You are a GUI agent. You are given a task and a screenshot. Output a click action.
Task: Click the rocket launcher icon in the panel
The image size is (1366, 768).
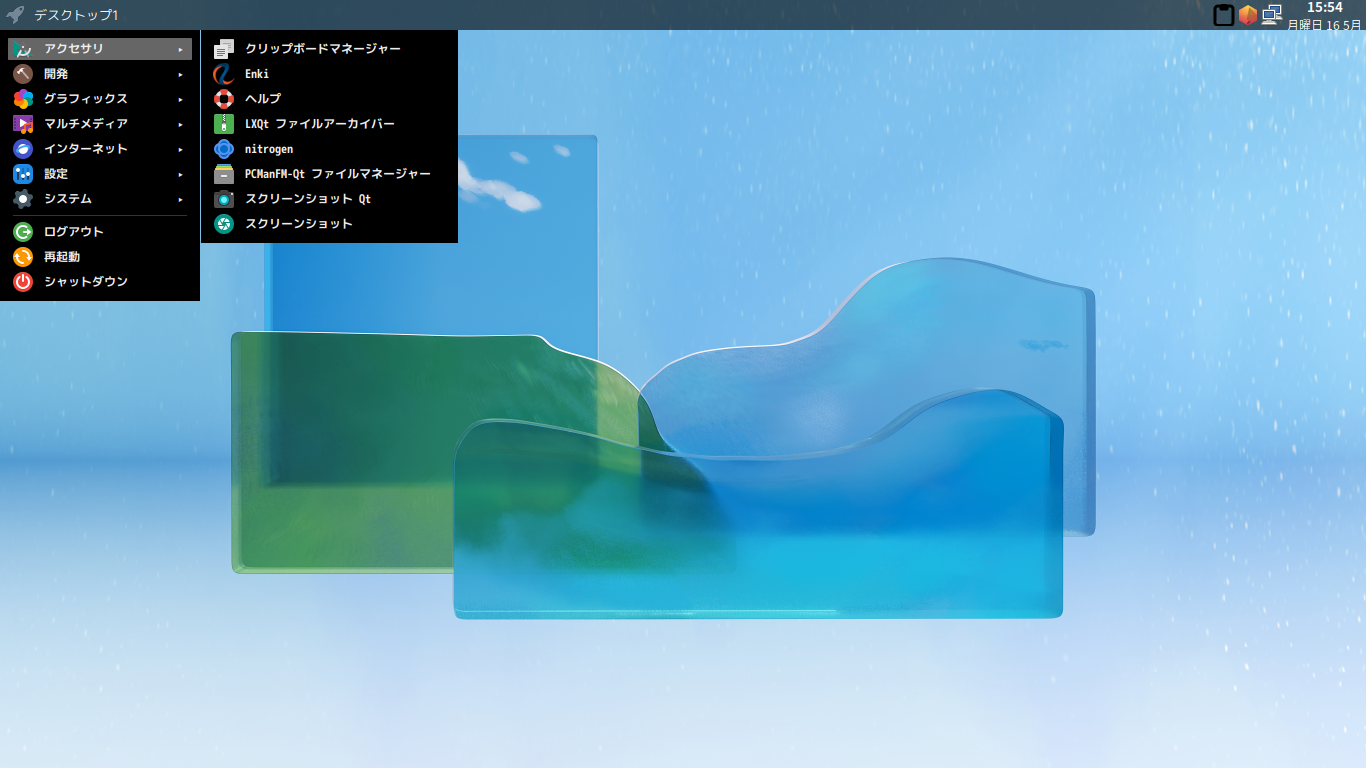[15, 15]
